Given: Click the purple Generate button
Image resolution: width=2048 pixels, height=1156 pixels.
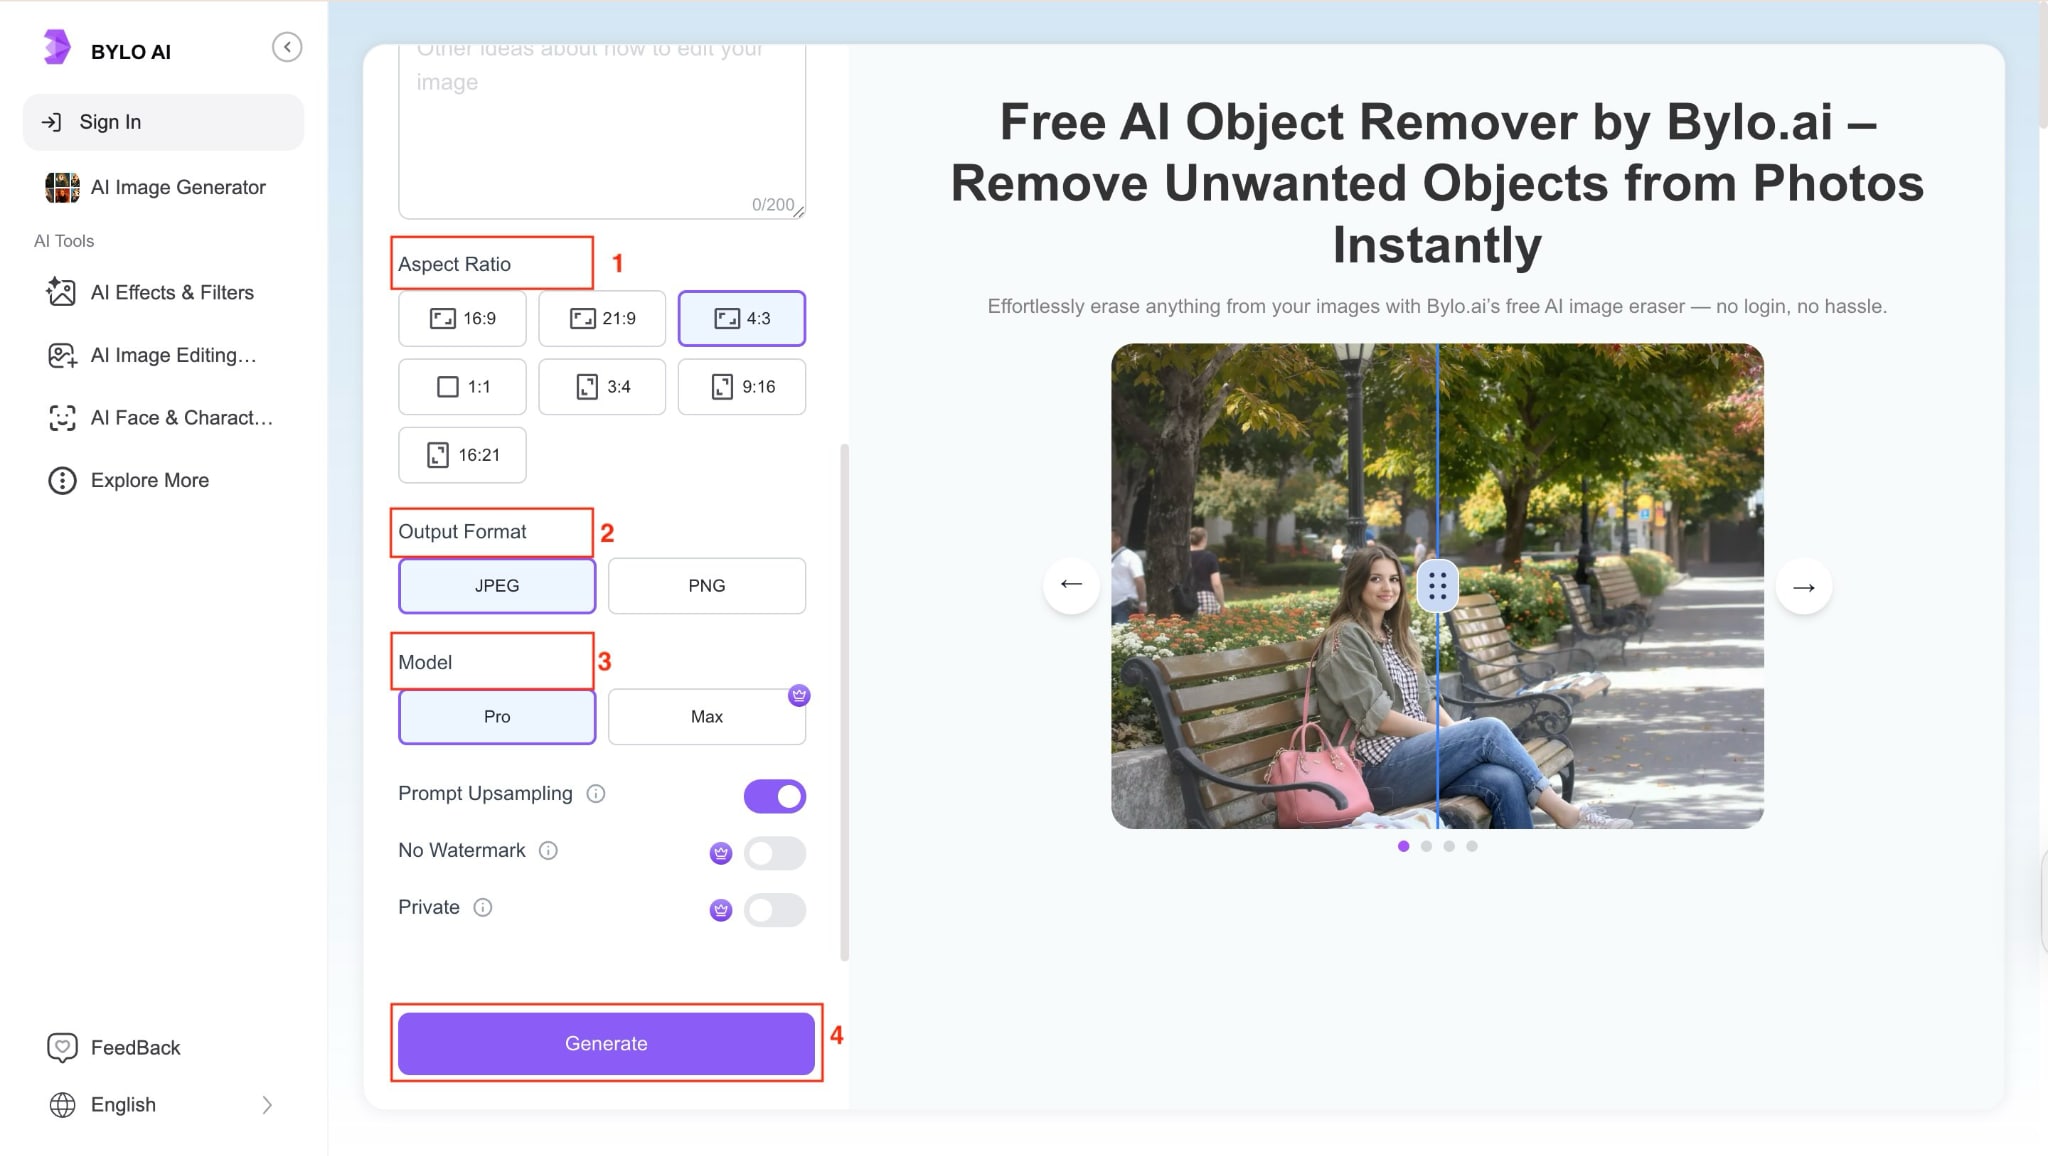Looking at the screenshot, I should 606,1043.
